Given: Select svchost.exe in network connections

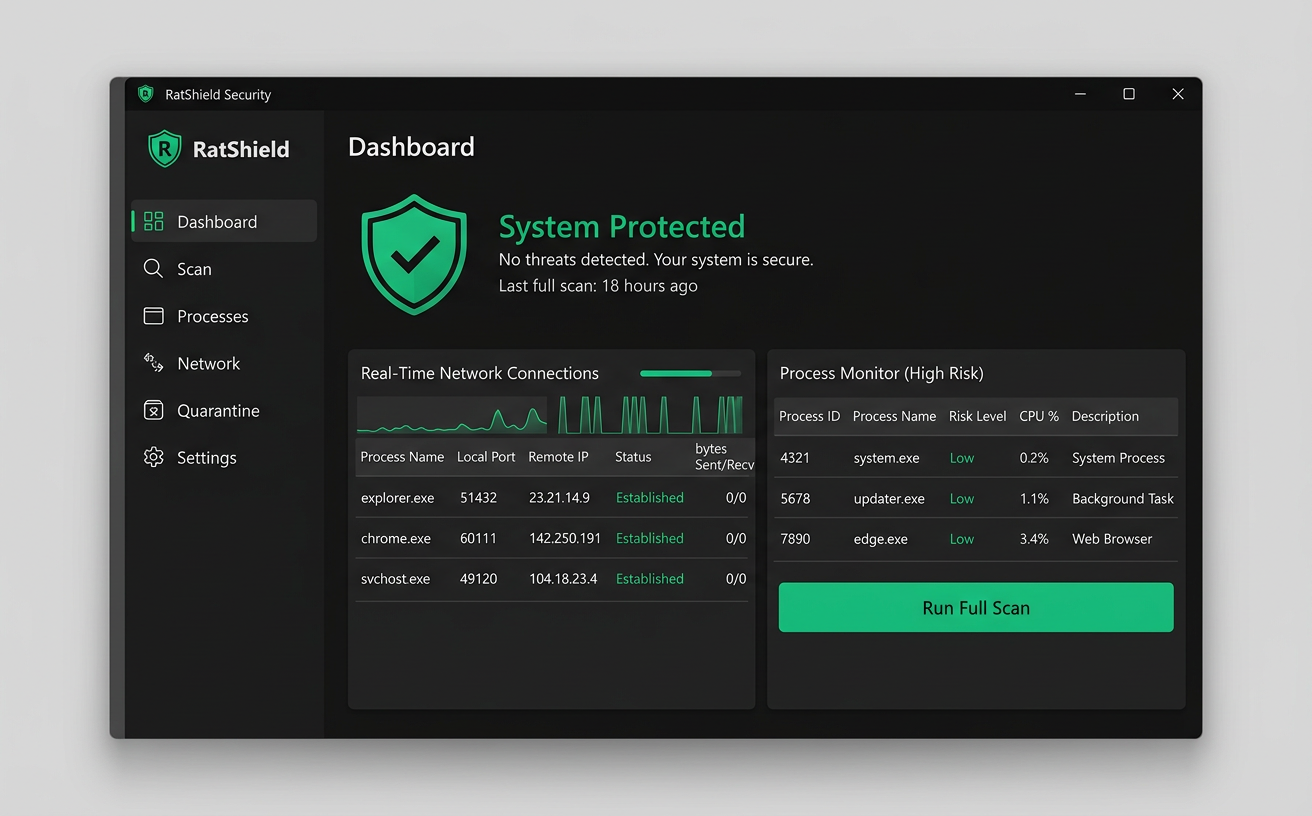Looking at the screenshot, I should click(553, 578).
